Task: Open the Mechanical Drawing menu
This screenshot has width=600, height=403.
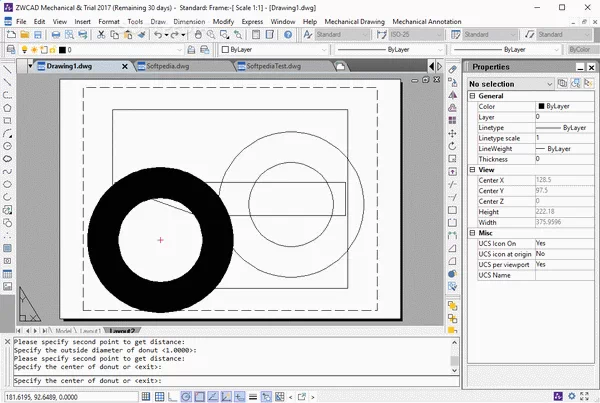Action: (354, 21)
